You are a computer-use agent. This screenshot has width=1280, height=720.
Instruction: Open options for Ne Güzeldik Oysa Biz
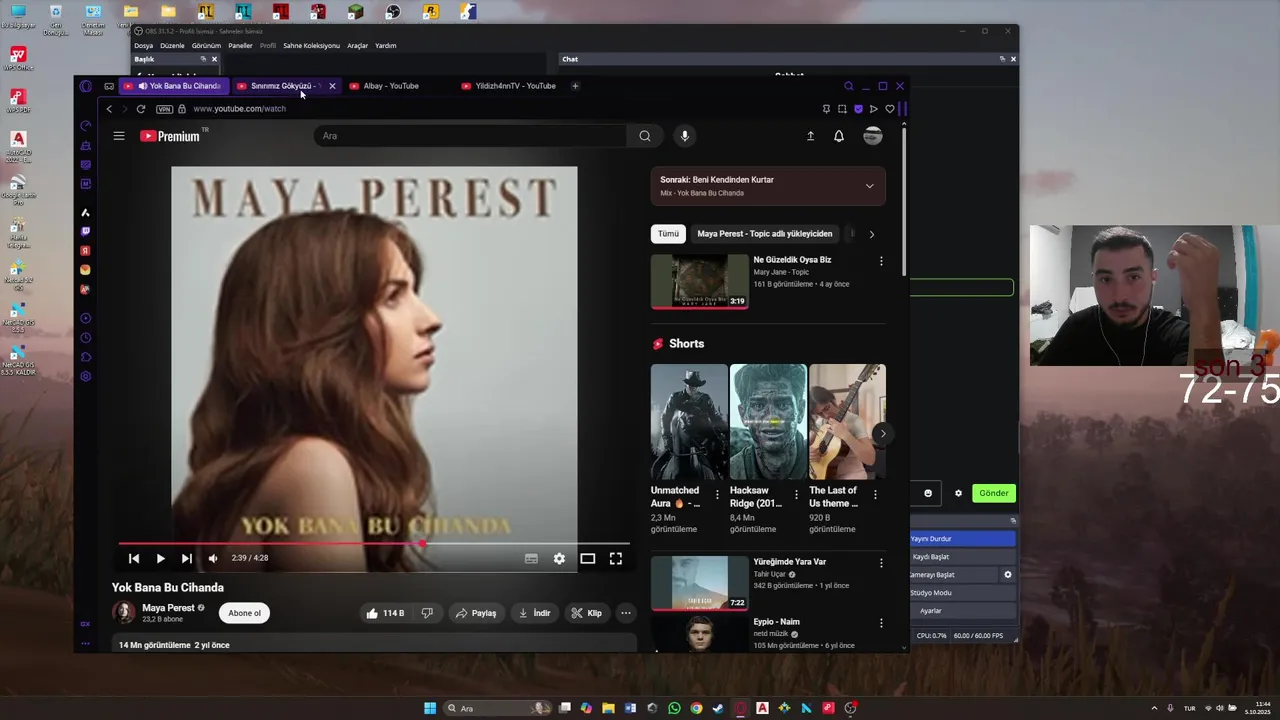point(881,261)
